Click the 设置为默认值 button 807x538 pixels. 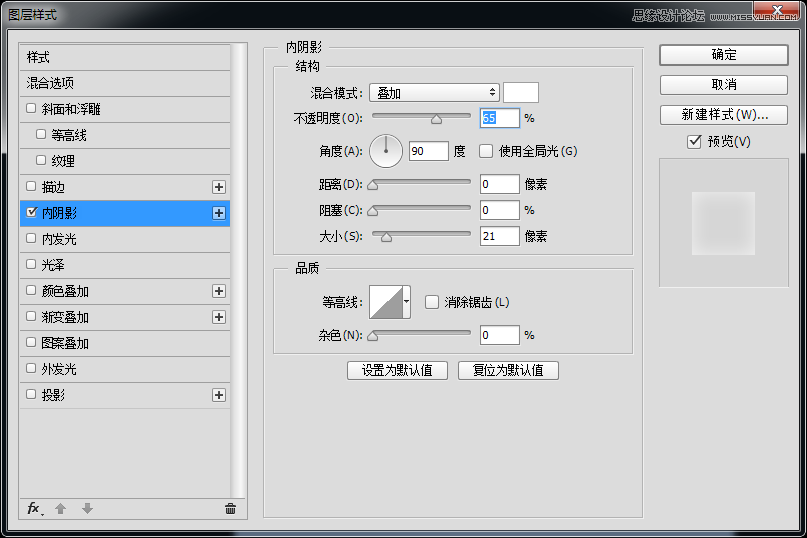[x=397, y=371]
